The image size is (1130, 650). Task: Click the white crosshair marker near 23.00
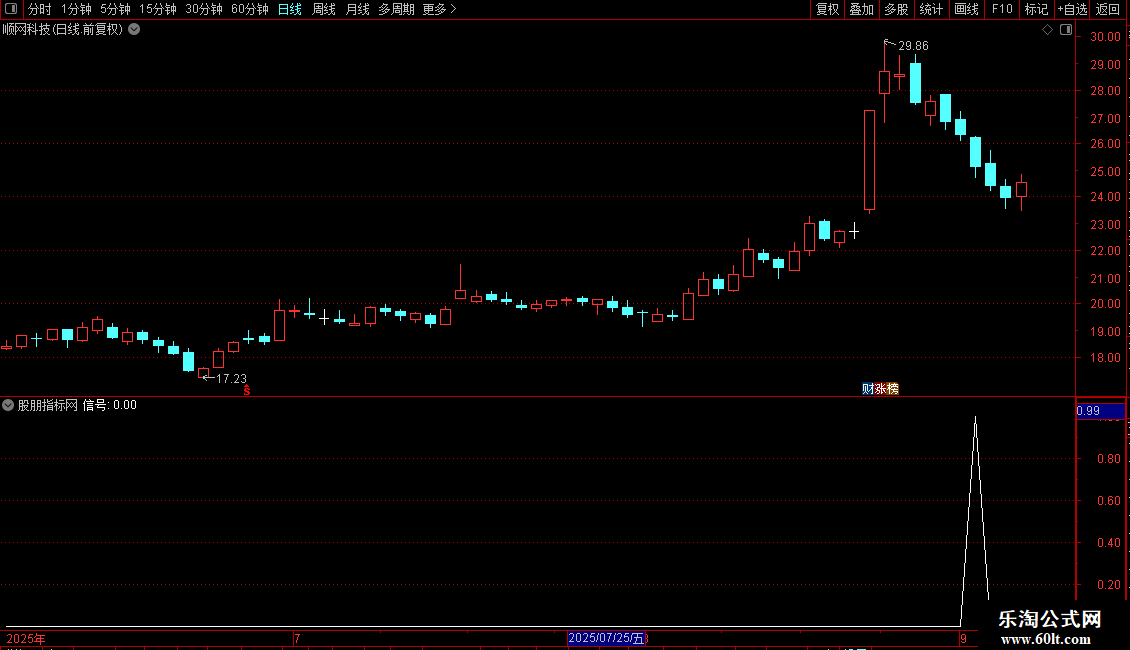point(854,231)
